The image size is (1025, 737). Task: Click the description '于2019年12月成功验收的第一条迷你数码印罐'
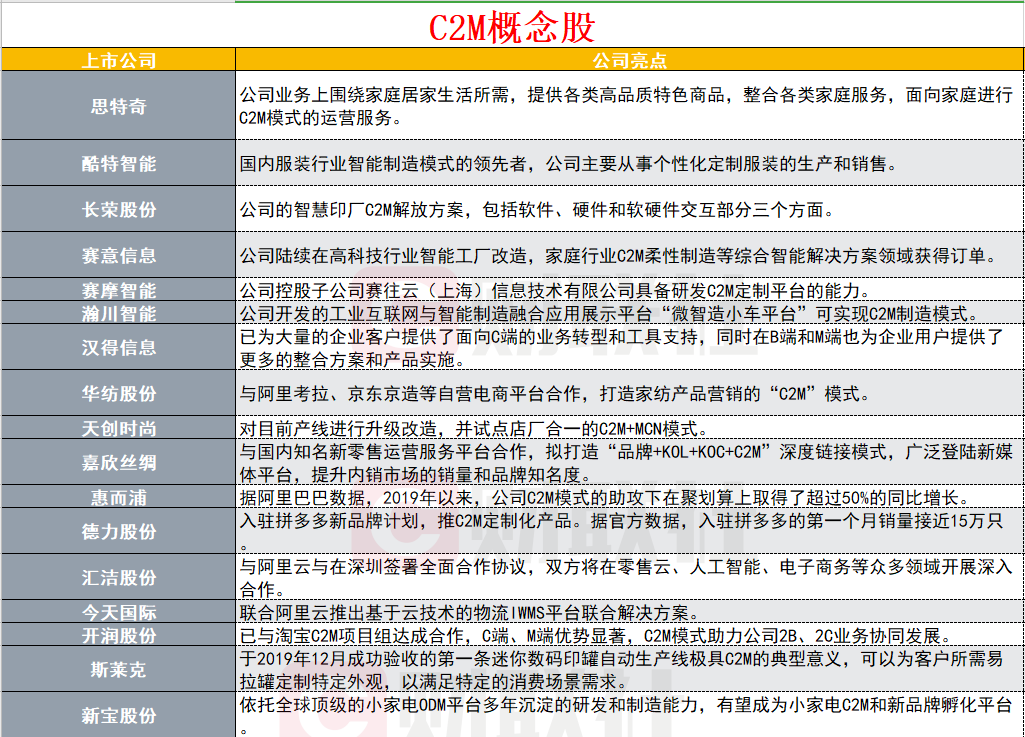pyautogui.click(x=630, y=669)
